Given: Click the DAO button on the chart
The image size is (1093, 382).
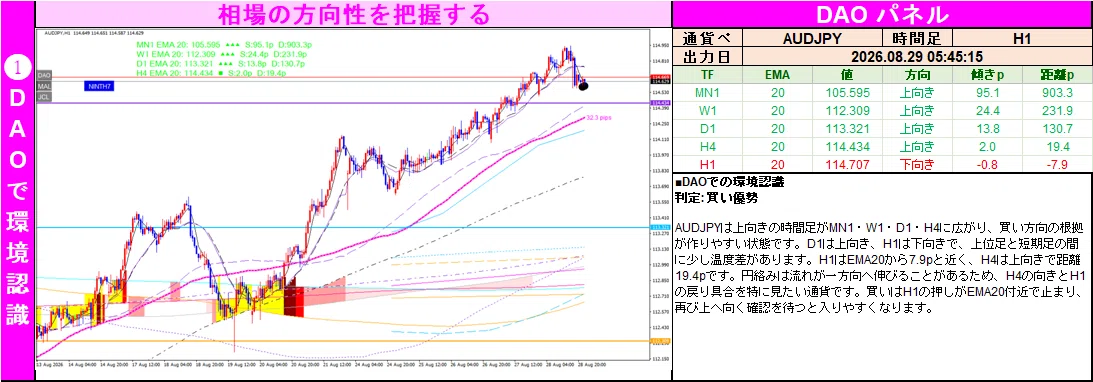Looking at the screenshot, I should coord(44,75).
